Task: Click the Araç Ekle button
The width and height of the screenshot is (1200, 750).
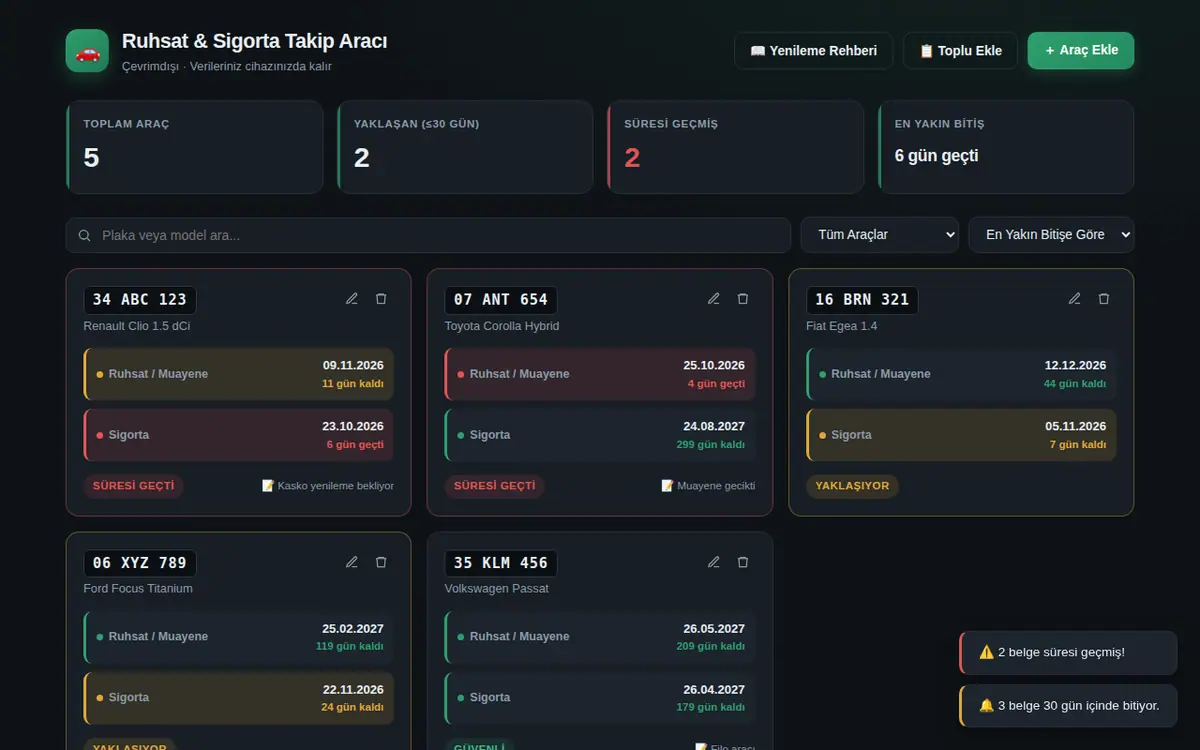Action: tap(1081, 50)
